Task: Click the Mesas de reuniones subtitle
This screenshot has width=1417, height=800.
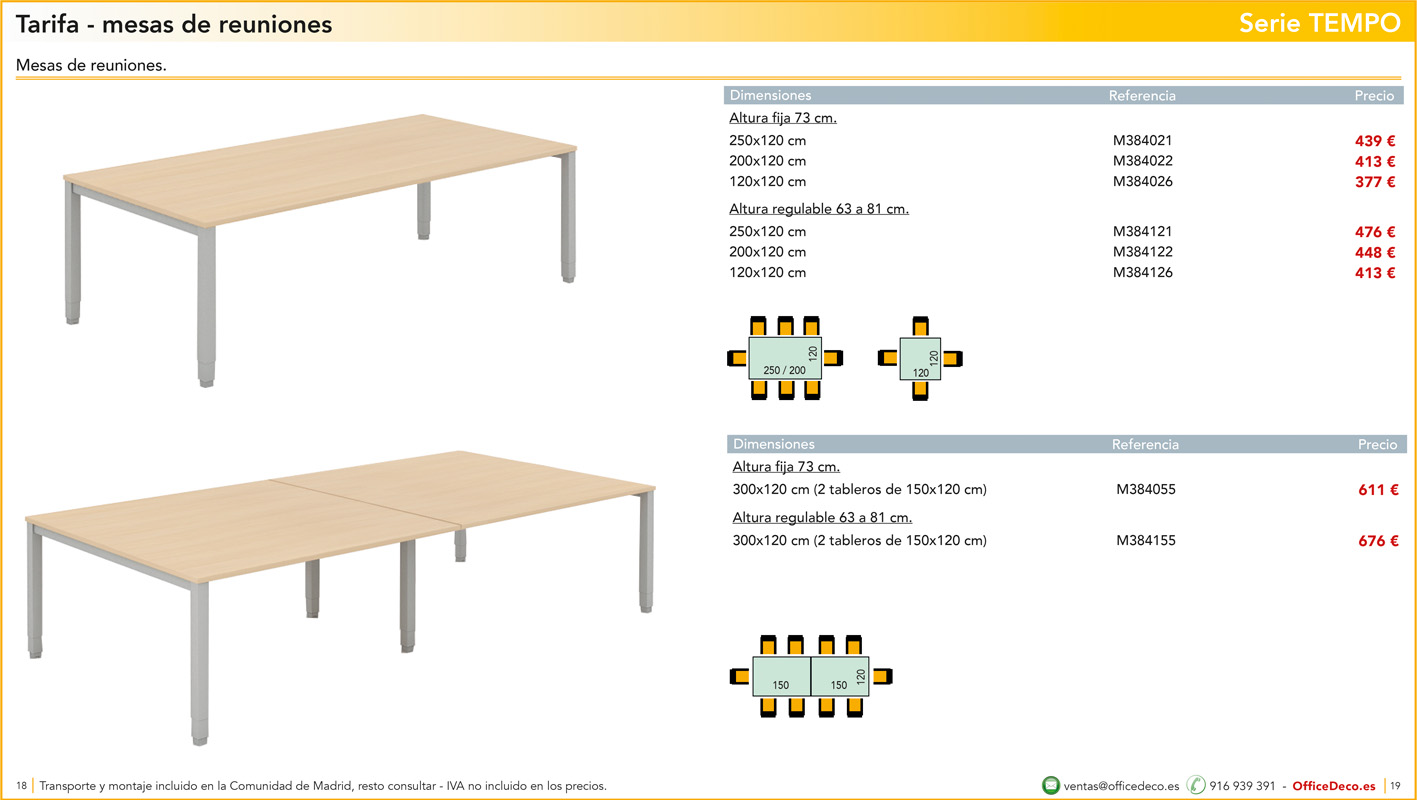Action: [91, 65]
